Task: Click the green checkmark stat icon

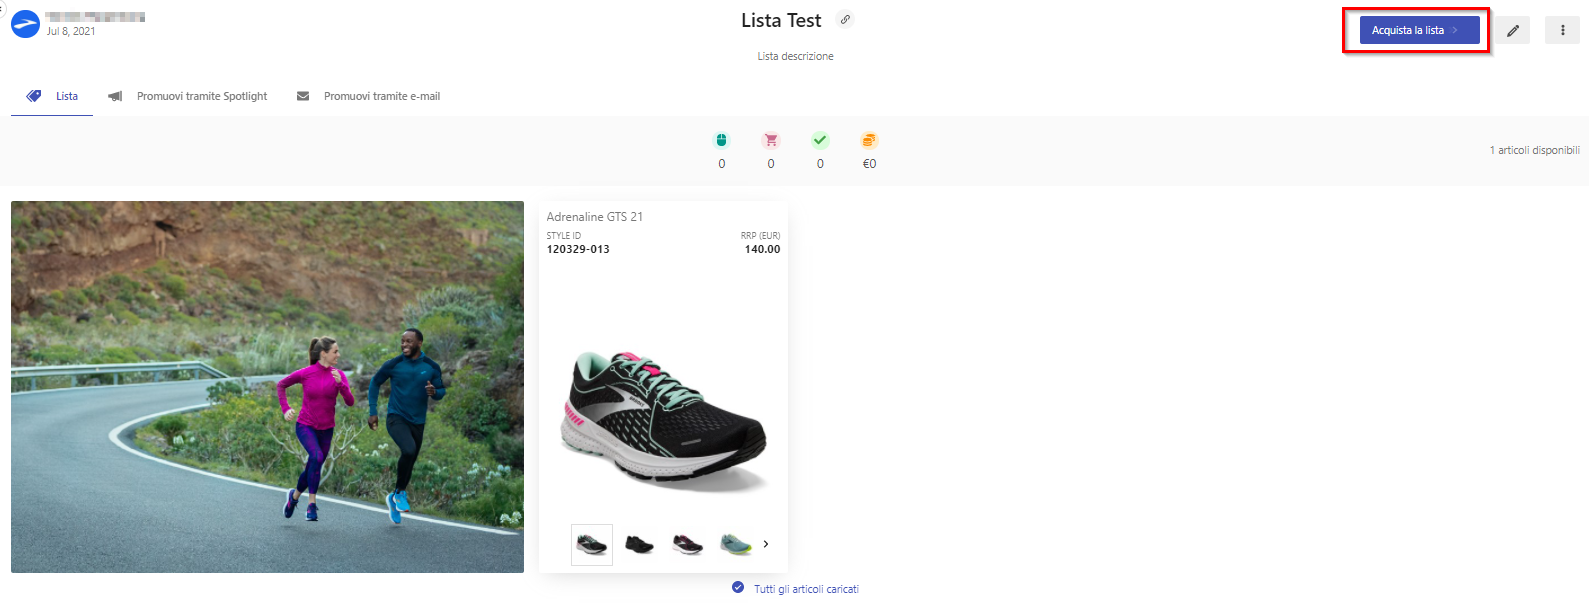Action: [820, 140]
